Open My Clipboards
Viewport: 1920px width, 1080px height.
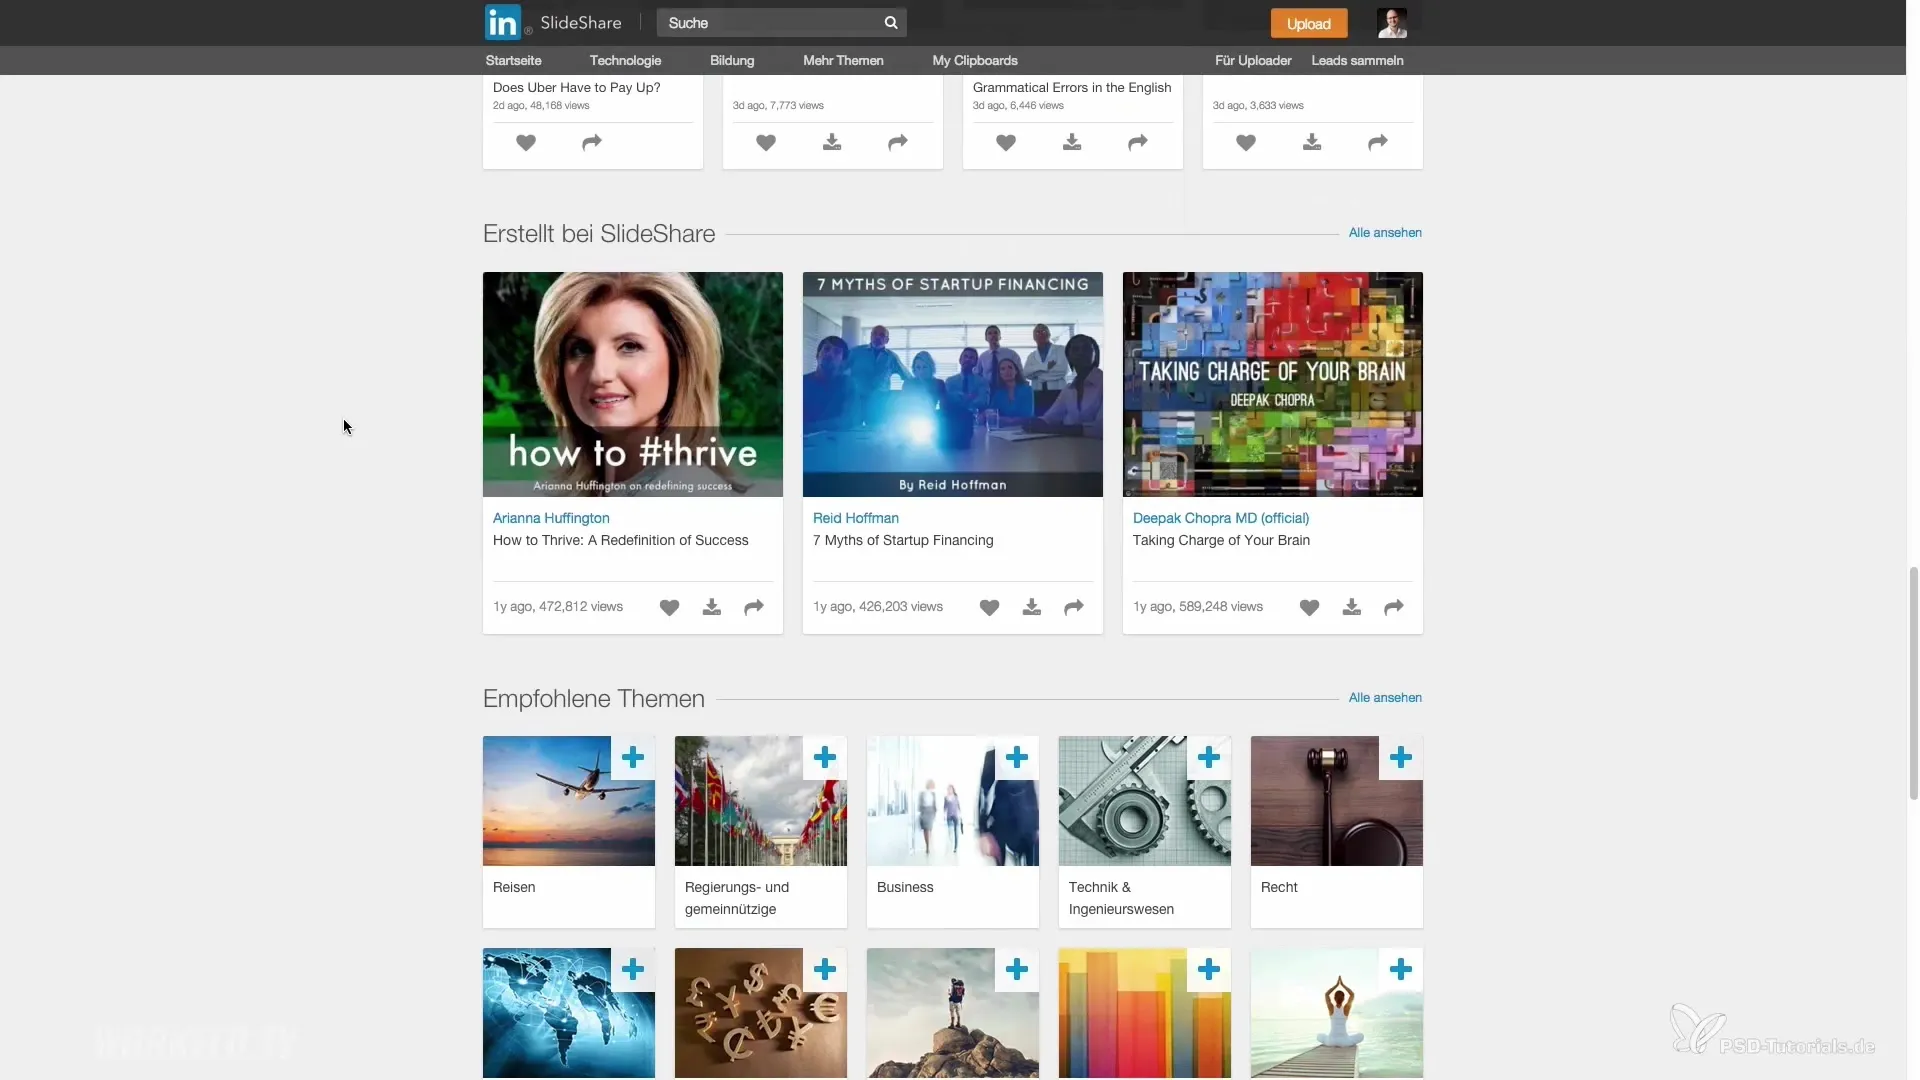point(975,60)
